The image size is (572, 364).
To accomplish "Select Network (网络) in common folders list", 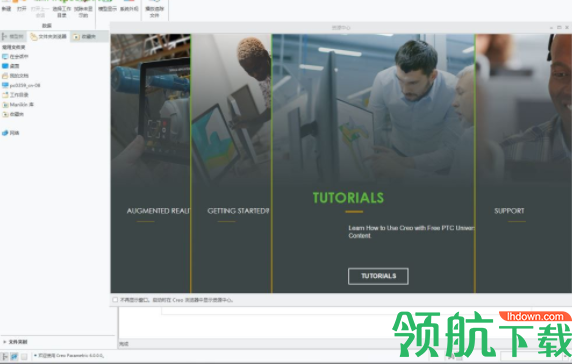I will click(11, 133).
